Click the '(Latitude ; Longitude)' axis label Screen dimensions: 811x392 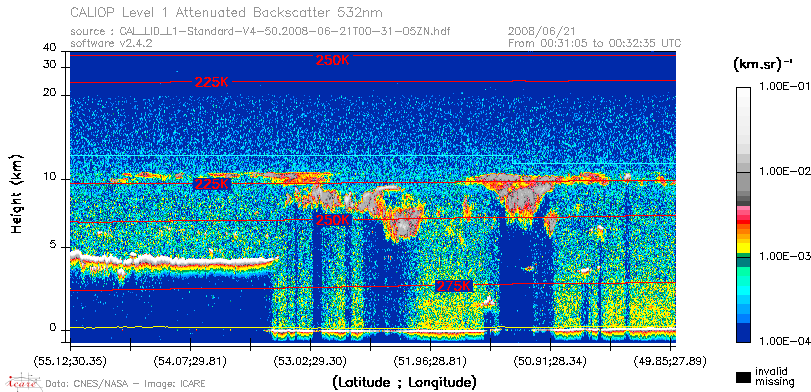404,383
